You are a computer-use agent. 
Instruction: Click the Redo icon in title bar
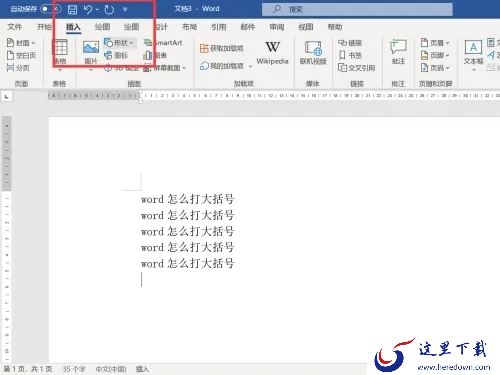point(109,9)
